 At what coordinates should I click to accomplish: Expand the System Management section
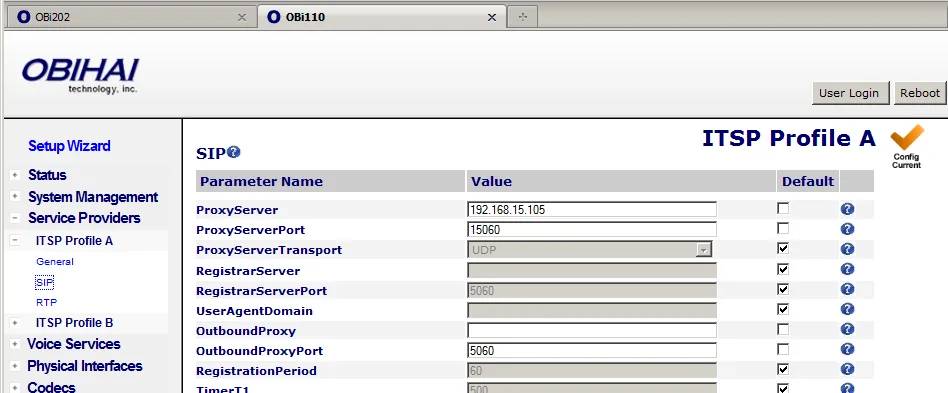click(x=15, y=197)
